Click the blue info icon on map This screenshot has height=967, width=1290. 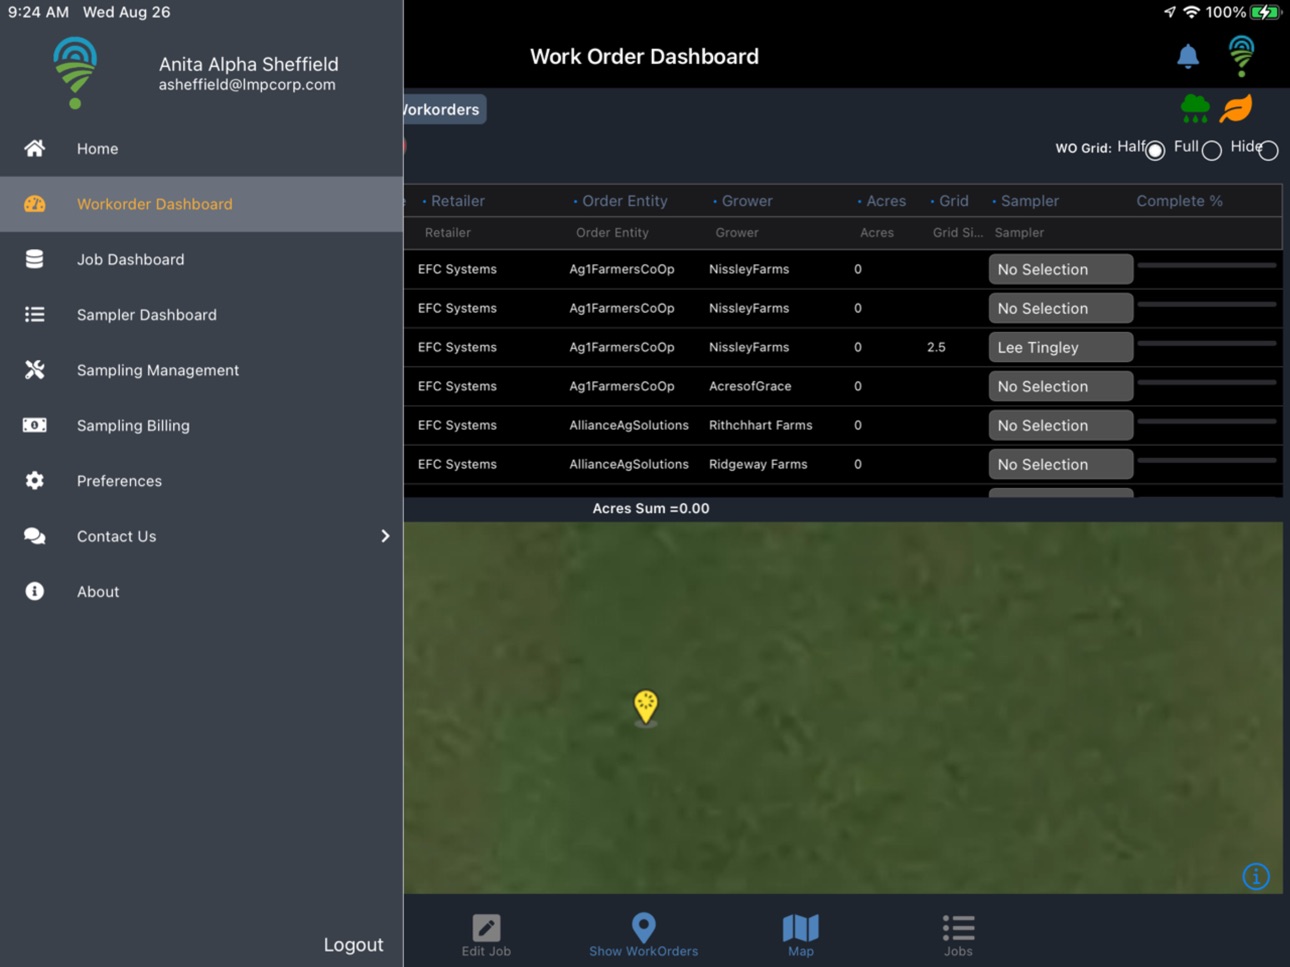1256,876
